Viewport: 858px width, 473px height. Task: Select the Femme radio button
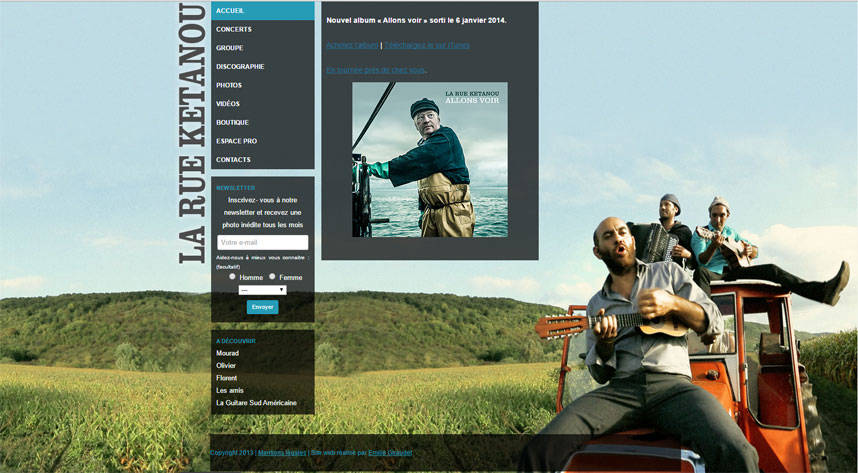tap(272, 276)
